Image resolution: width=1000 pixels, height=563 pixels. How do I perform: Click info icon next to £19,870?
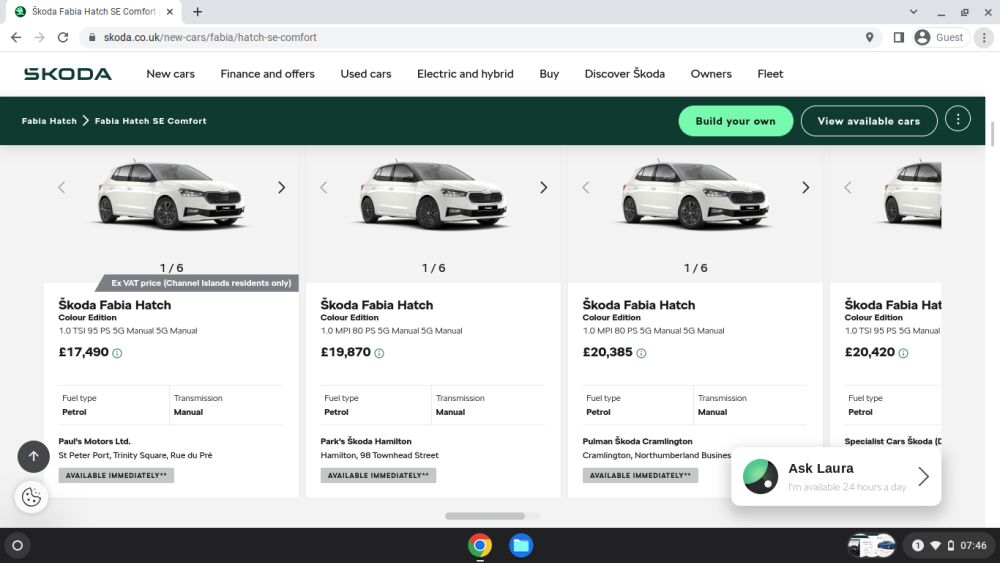click(x=379, y=353)
